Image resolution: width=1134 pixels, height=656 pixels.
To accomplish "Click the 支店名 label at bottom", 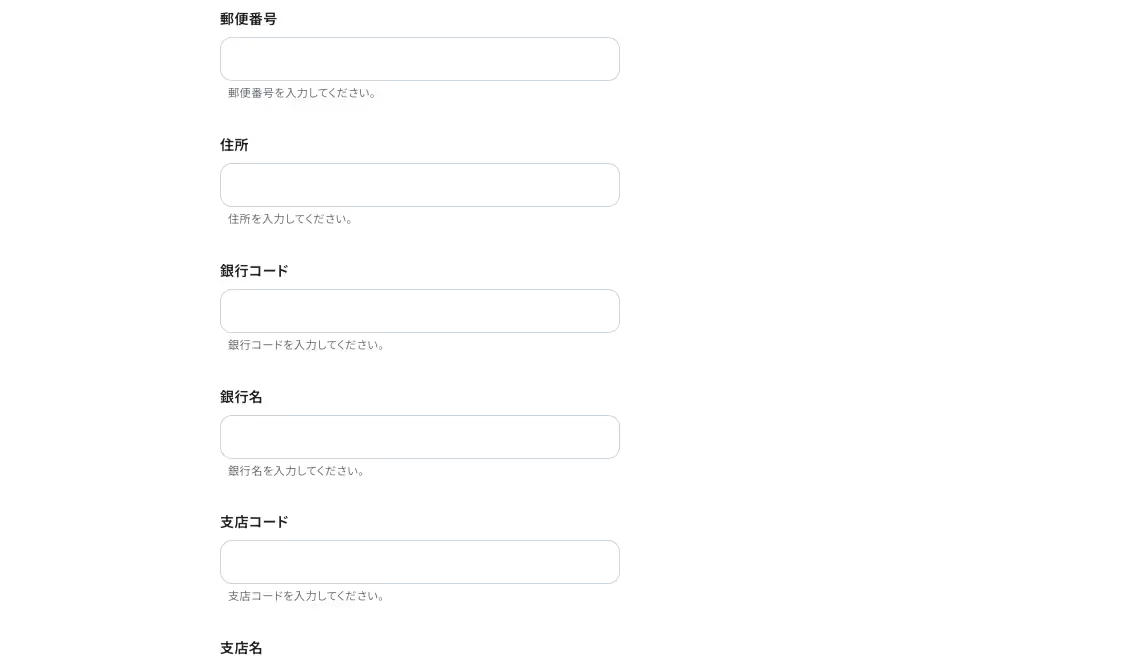I will (241, 647).
